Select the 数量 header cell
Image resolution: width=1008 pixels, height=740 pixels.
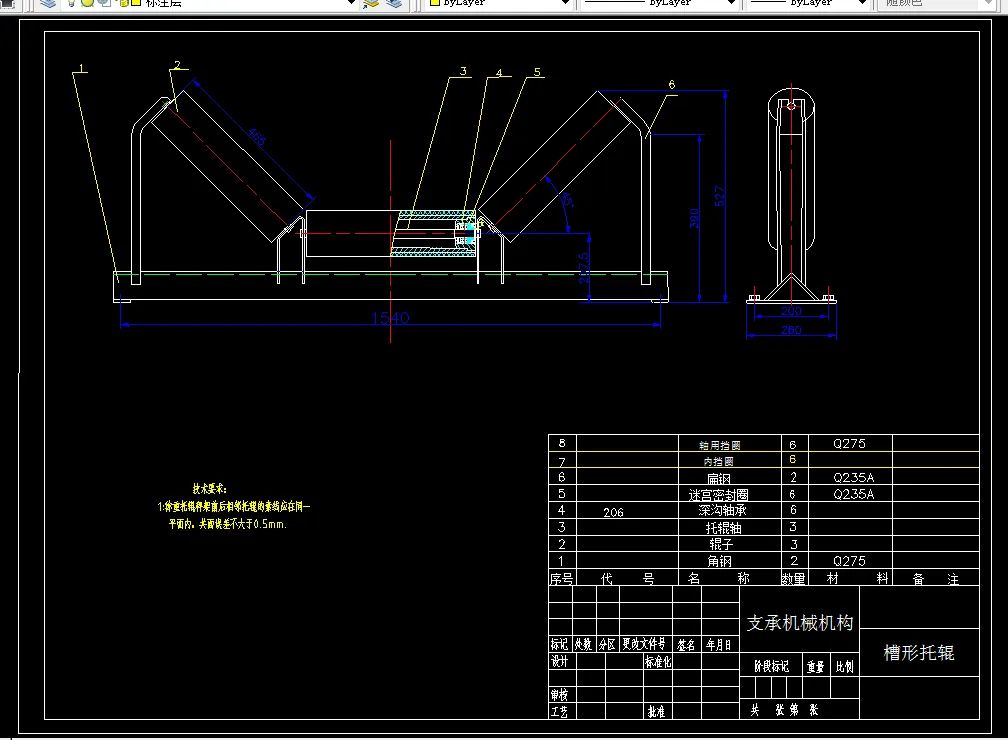(x=793, y=579)
